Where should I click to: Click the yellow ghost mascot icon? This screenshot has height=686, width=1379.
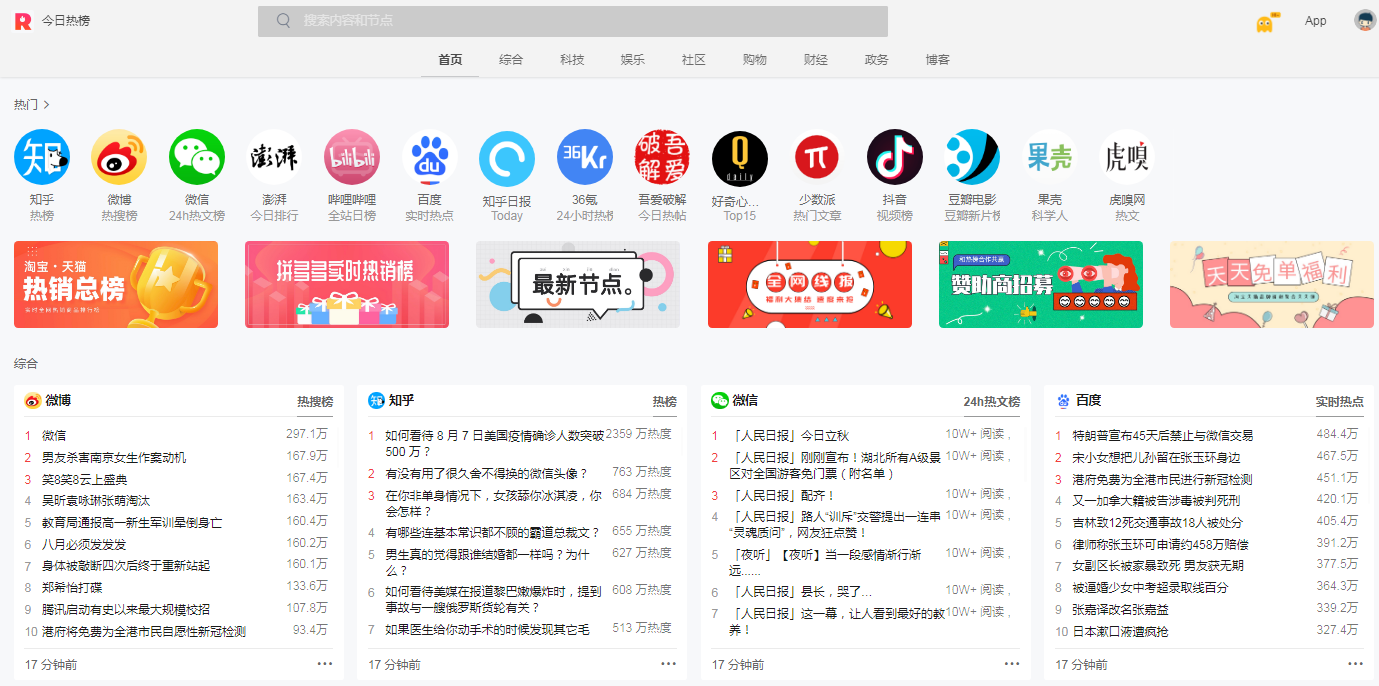(1265, 22)
